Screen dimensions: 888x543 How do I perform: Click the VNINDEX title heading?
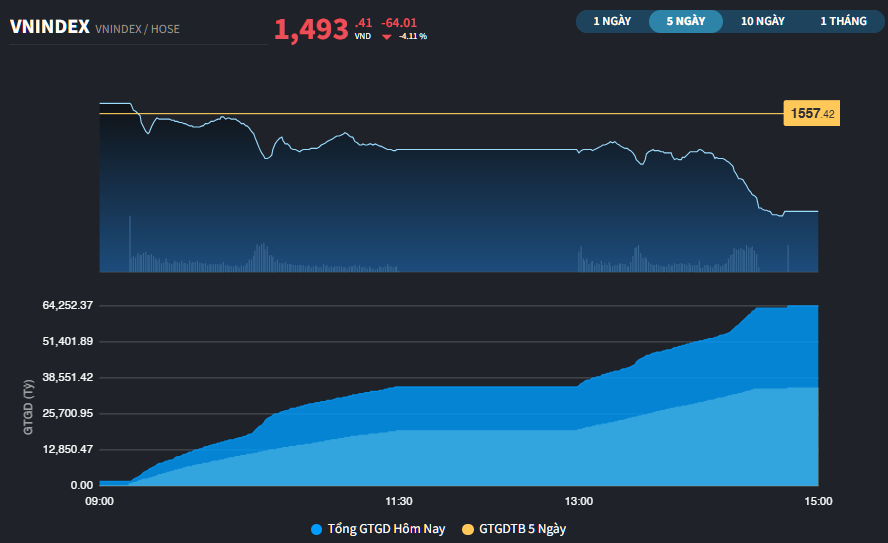(x=49, y=28)
